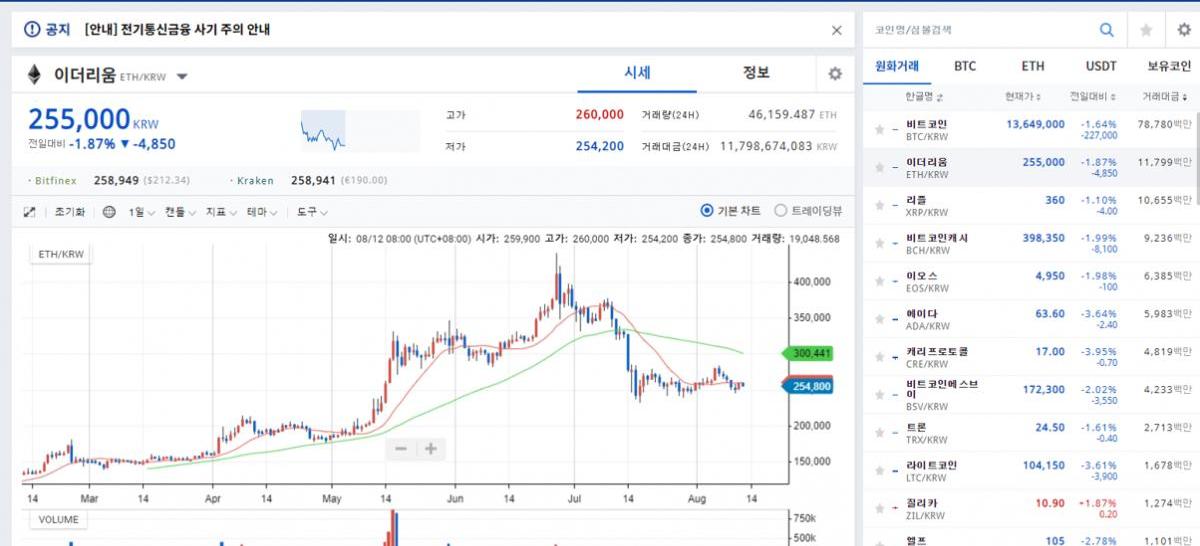Favorite 트론 TRX/KRW with star
This screenshot has width=1200, height=546.
879,433
